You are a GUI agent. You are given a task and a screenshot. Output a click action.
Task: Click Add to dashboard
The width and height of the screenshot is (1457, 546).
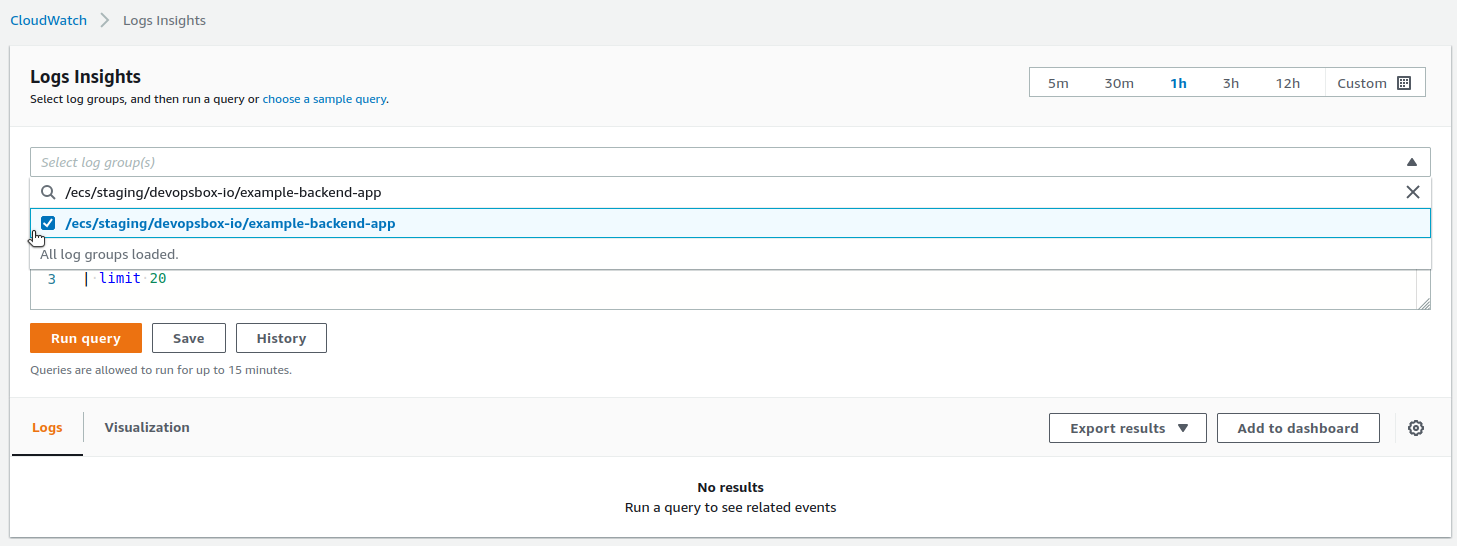tap(1298, 428)
